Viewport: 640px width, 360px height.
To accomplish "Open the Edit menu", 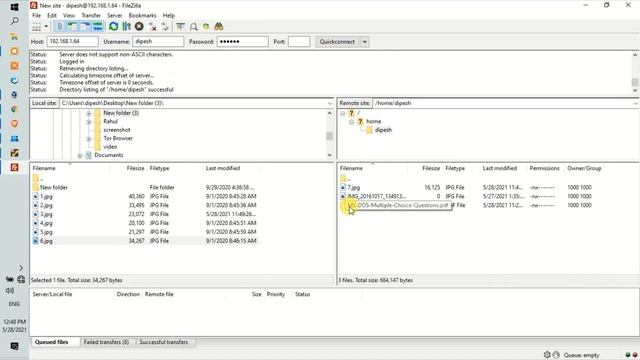I will [52, 16].
